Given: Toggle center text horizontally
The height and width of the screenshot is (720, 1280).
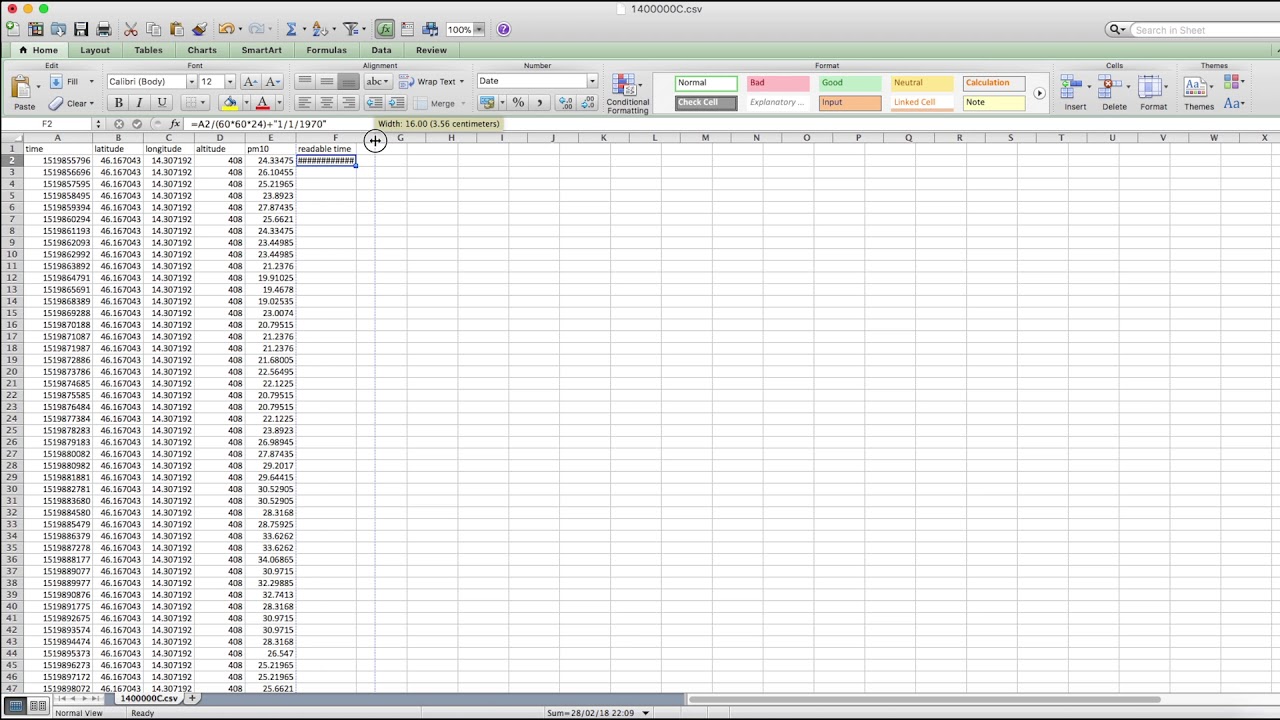Looking at the screenshot, I should [x=326, y=103].
